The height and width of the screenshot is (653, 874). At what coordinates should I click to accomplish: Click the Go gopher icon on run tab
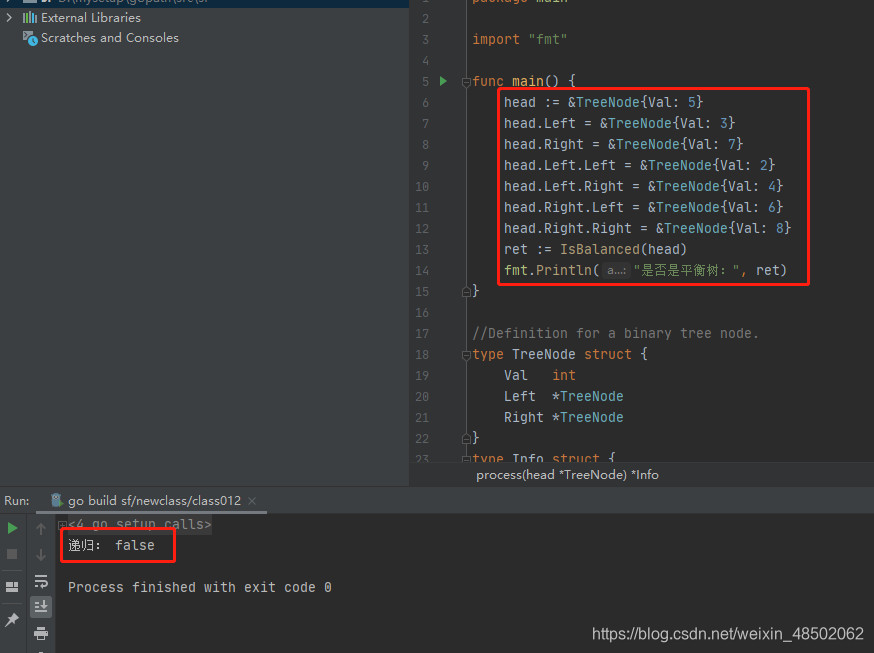click(x=56, y=500)
